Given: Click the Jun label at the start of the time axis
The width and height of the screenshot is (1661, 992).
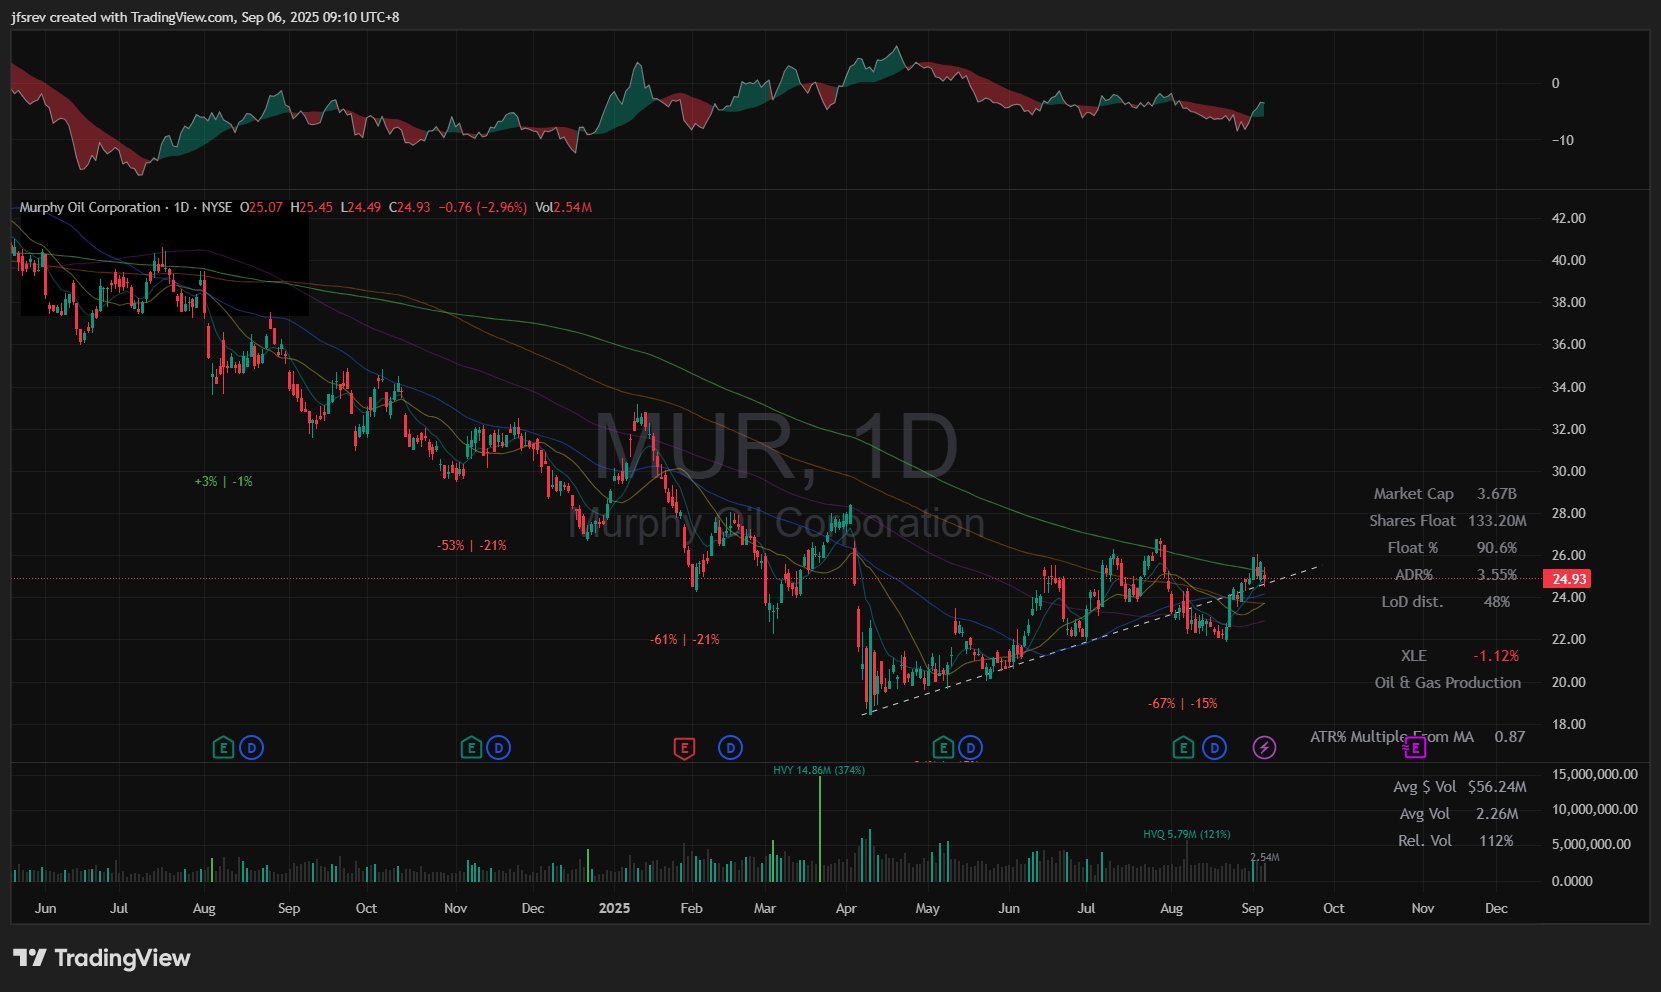Looking at the screenshot, I should (x=45, y=908).
